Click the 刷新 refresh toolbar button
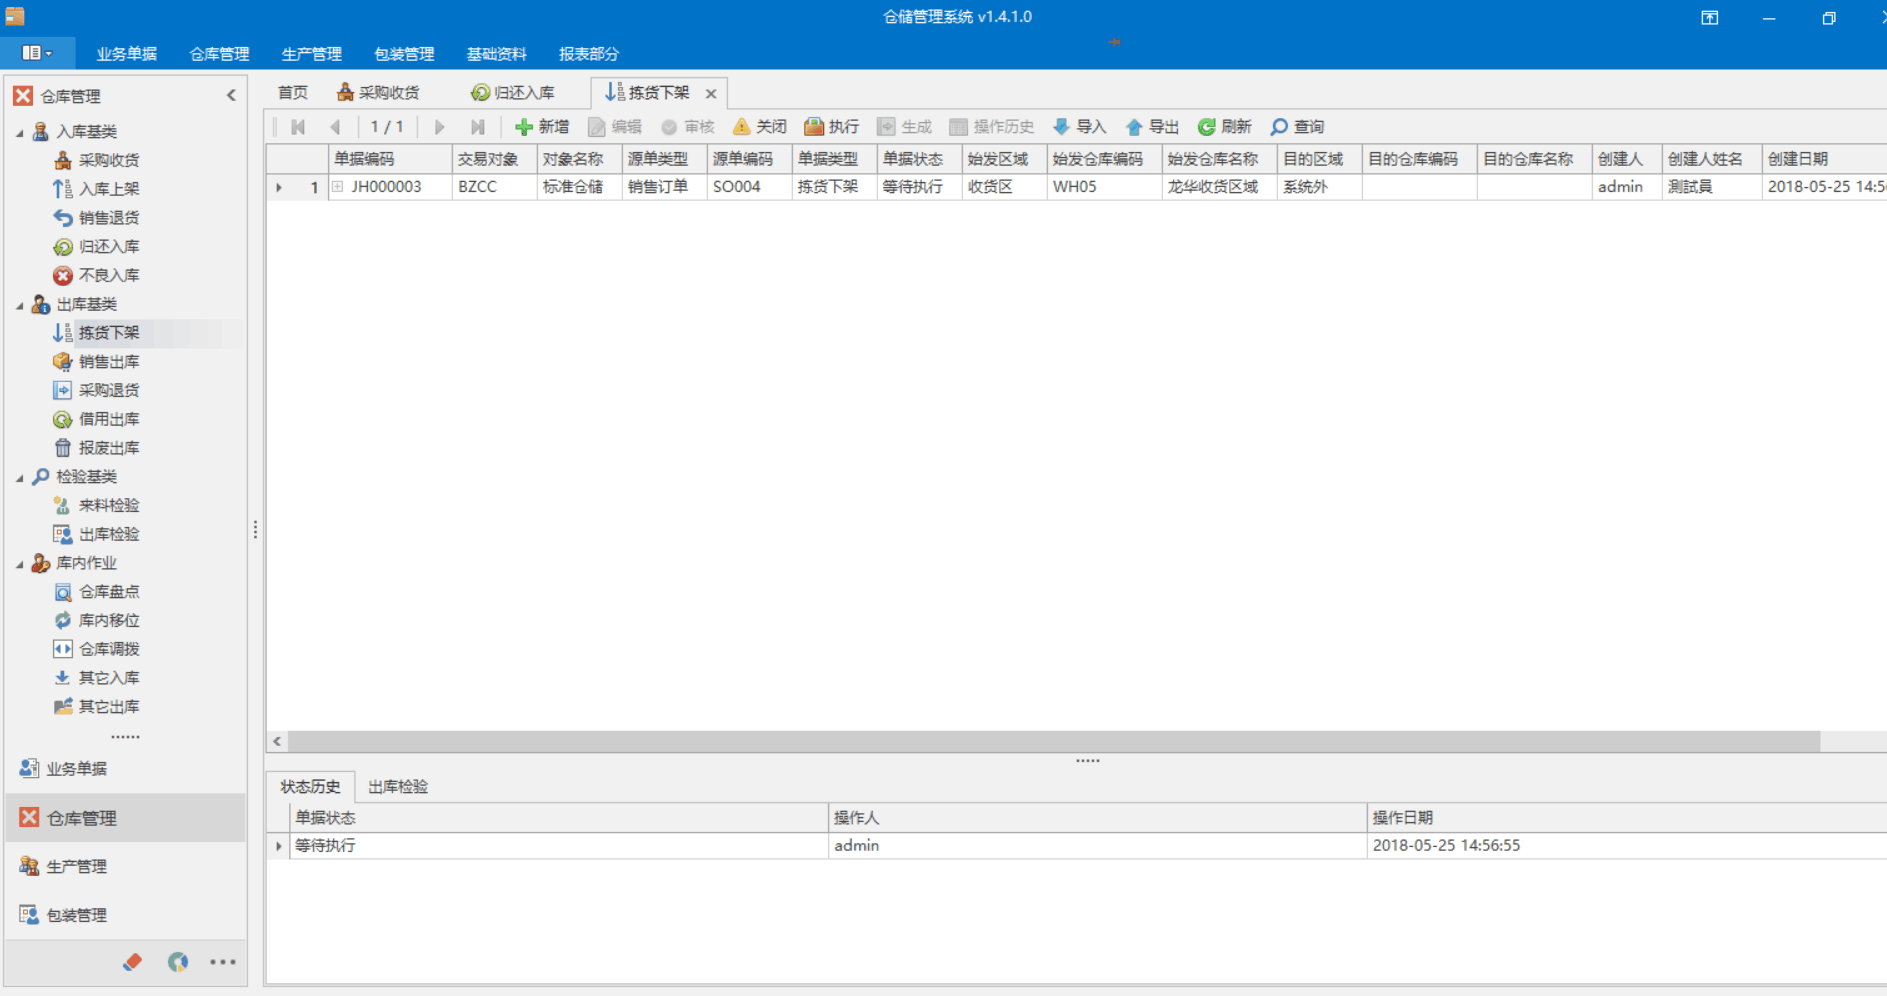1887x996 pixels. [1225, 127]
